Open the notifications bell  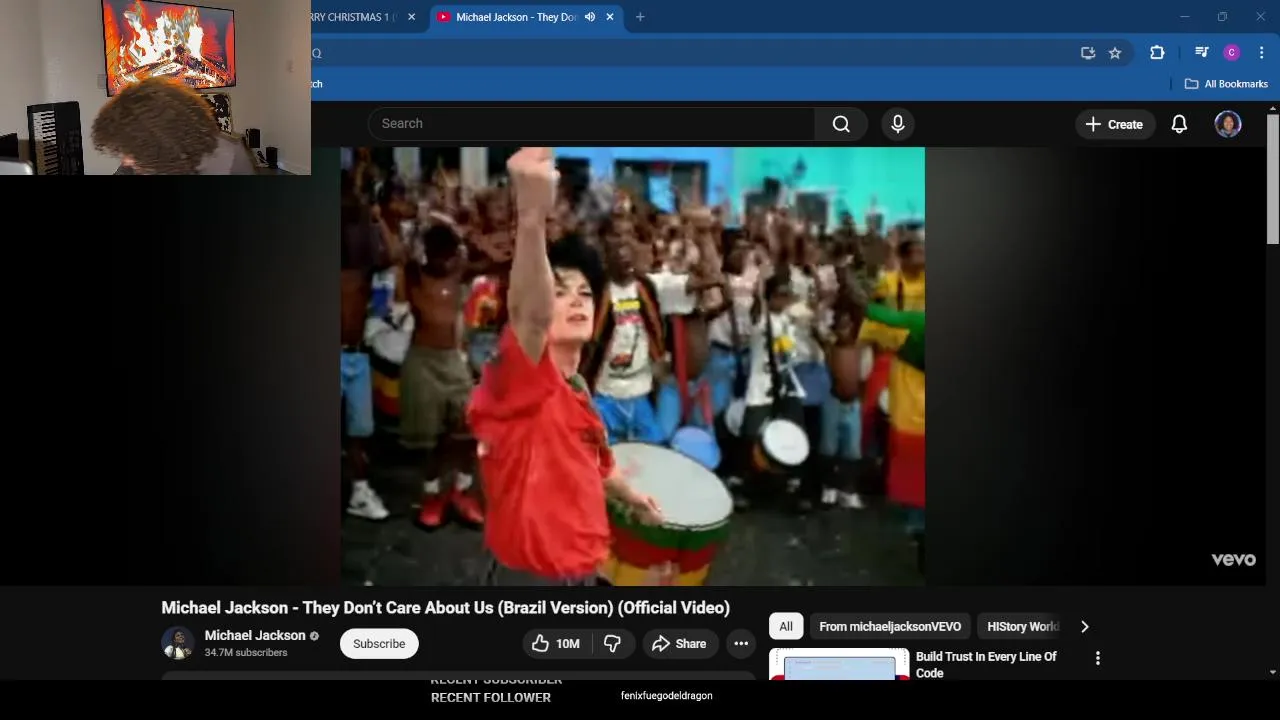click(x=1179, y=124)
